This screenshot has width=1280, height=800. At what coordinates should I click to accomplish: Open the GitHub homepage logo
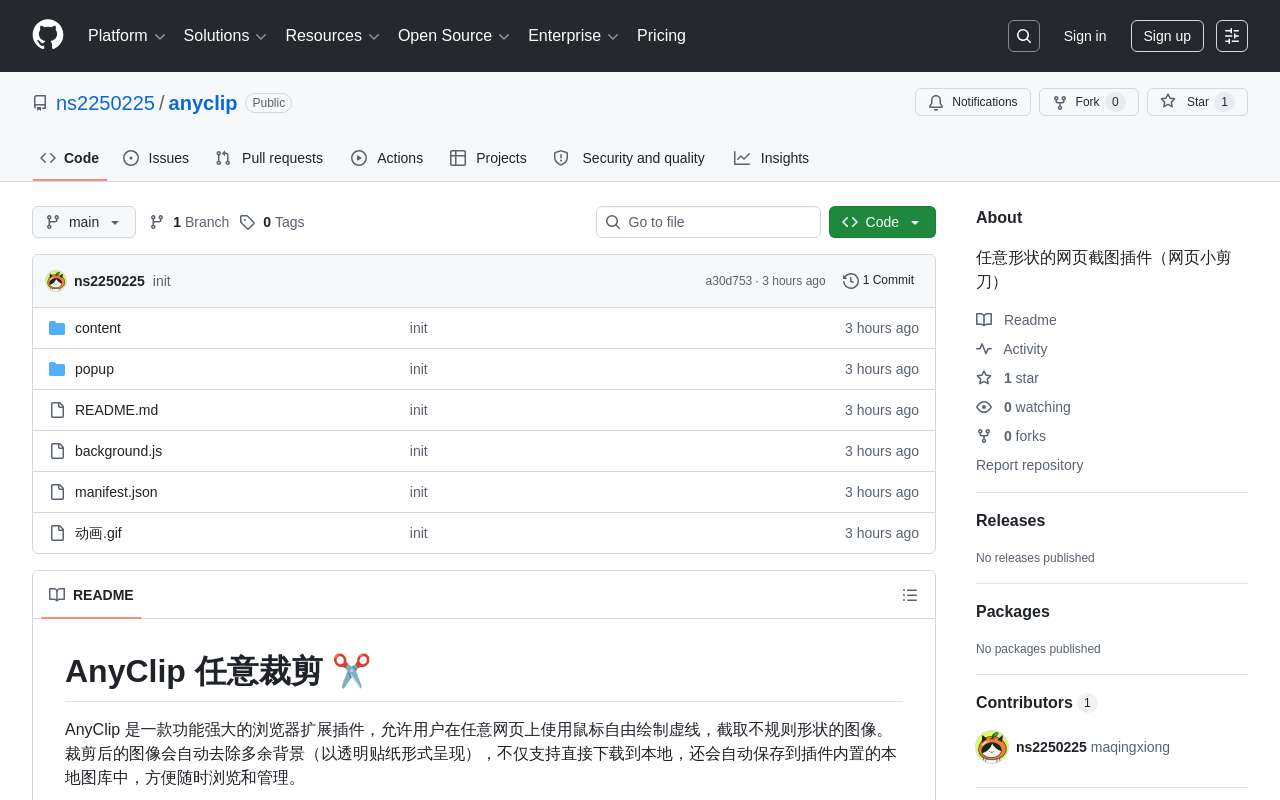coord(48,35)
